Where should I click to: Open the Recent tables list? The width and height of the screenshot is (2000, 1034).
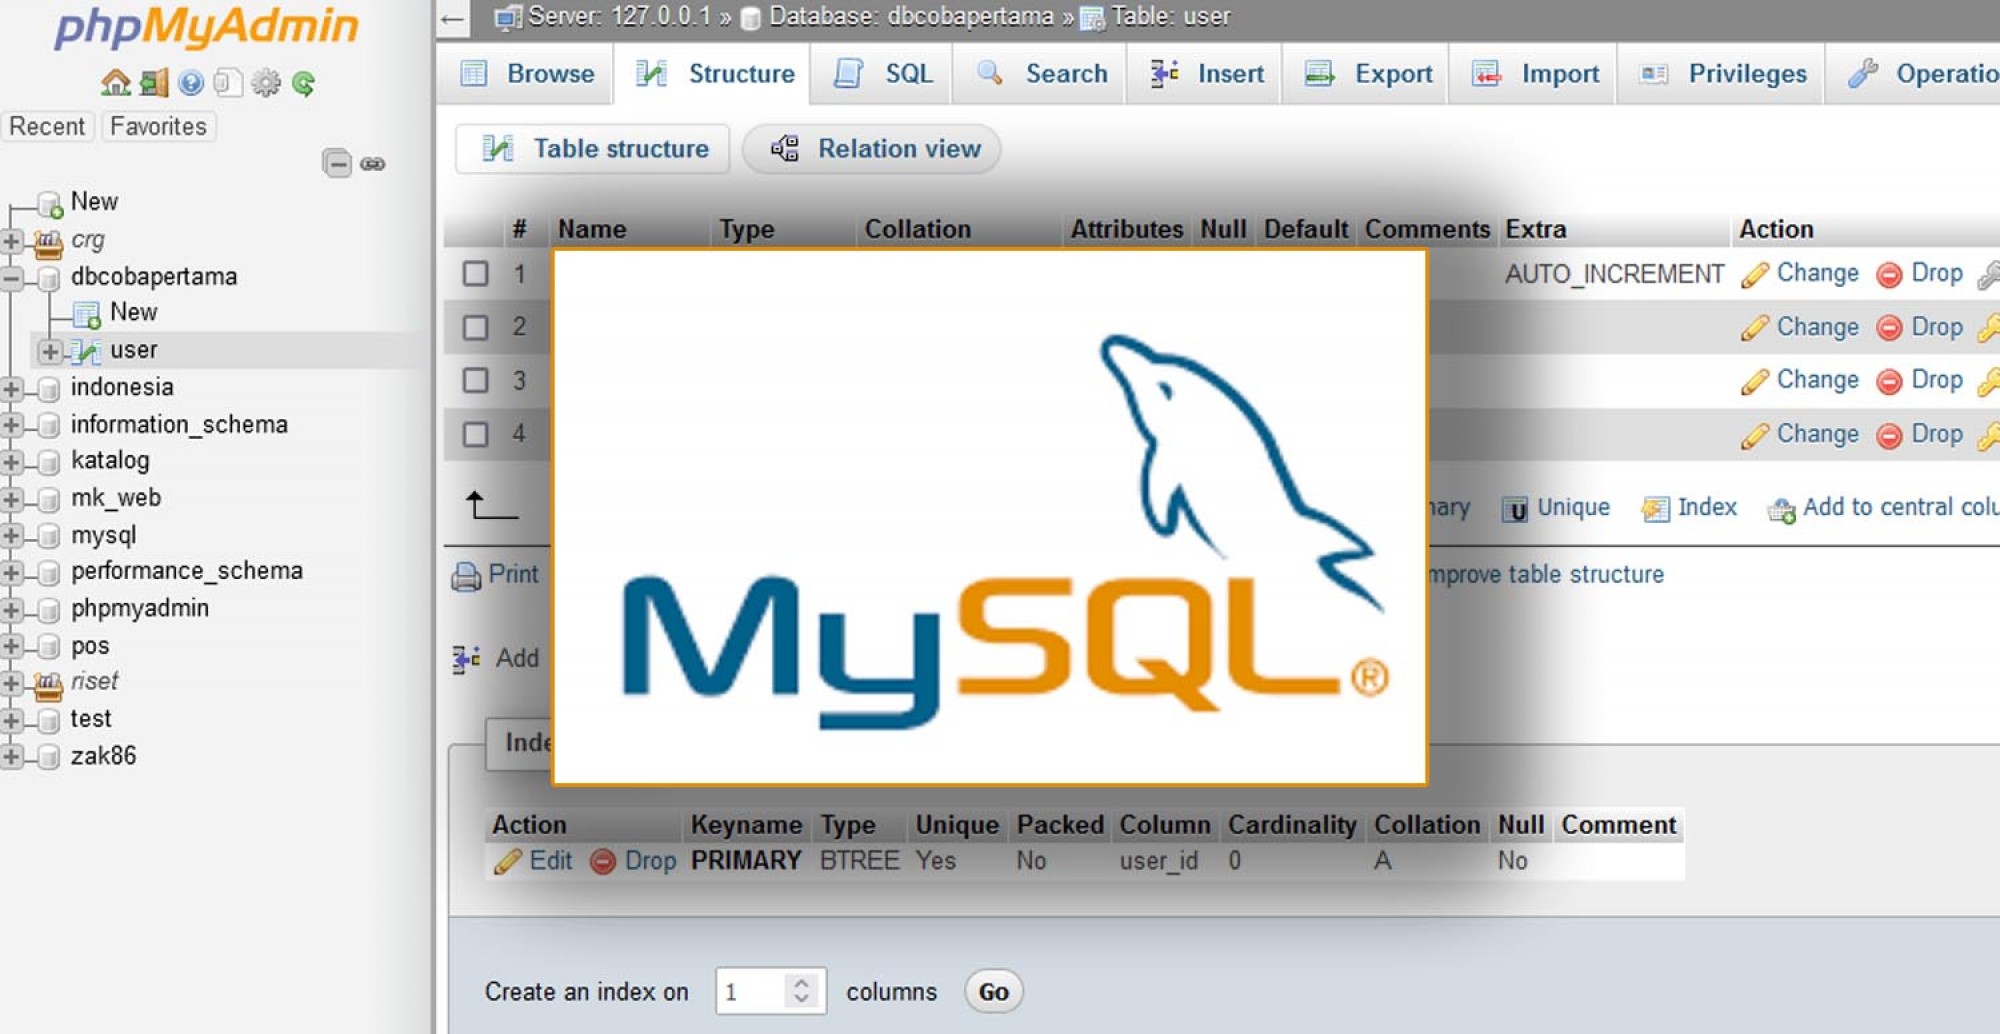click(x=47, y=127)
